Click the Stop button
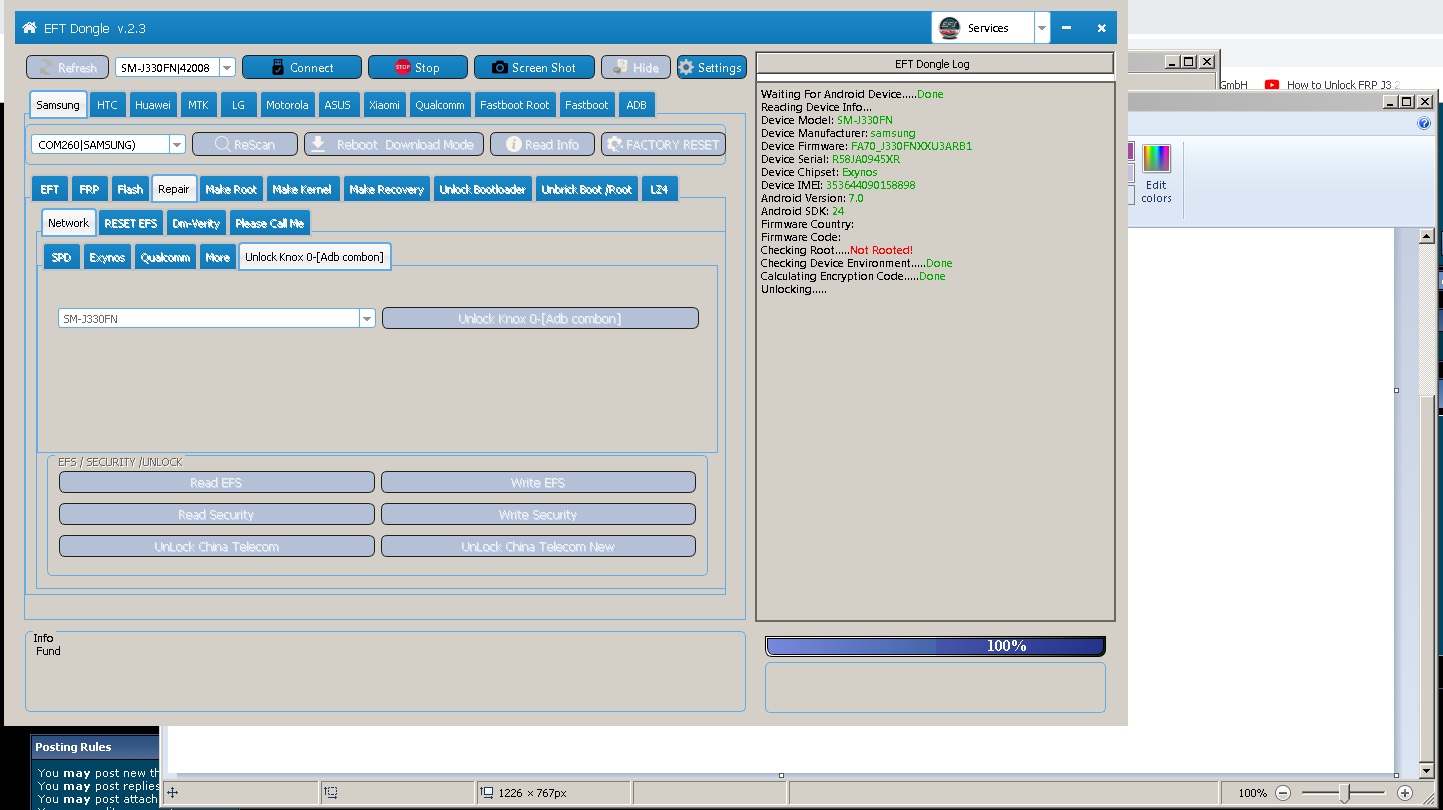 point(418,67)
